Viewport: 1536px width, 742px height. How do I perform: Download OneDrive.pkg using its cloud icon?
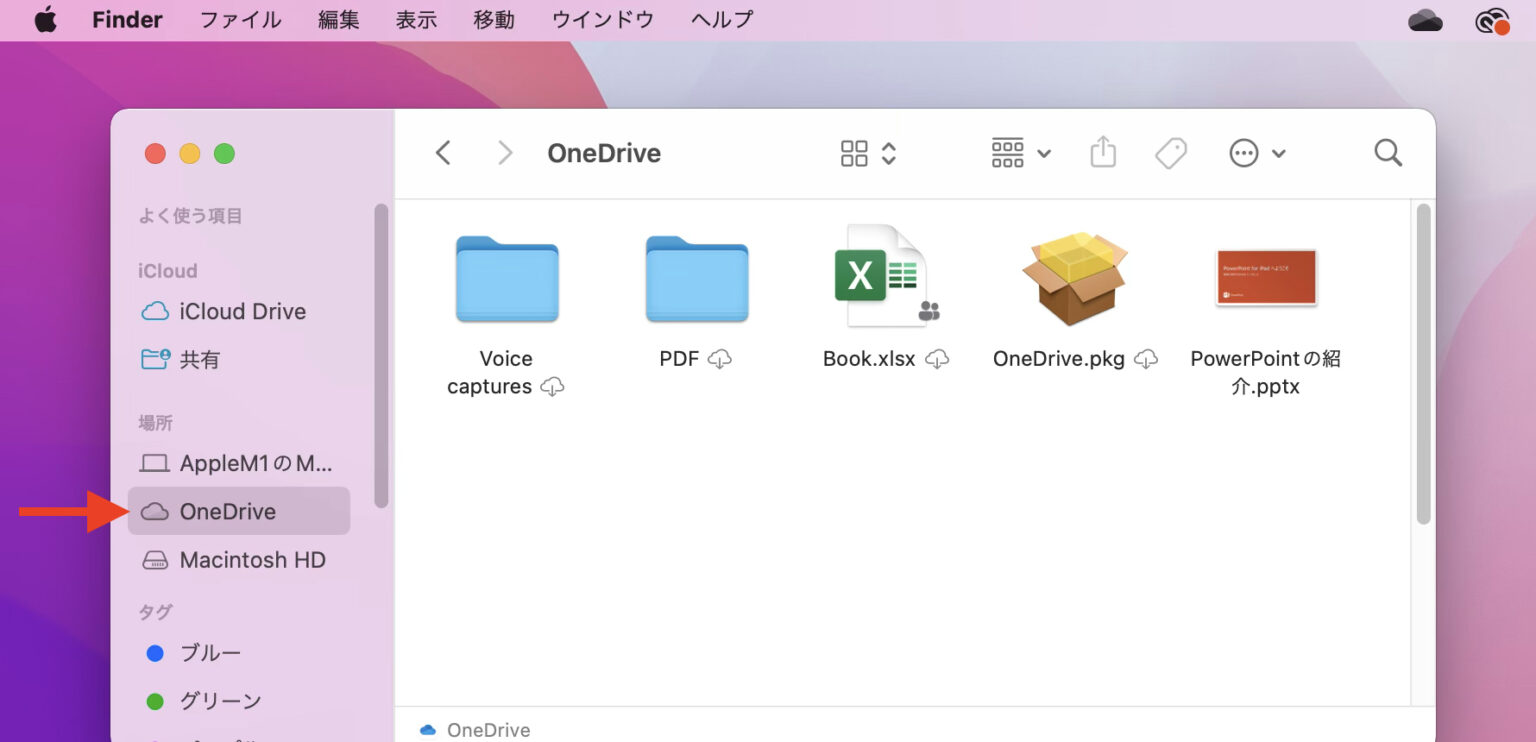coord(1146,358)
